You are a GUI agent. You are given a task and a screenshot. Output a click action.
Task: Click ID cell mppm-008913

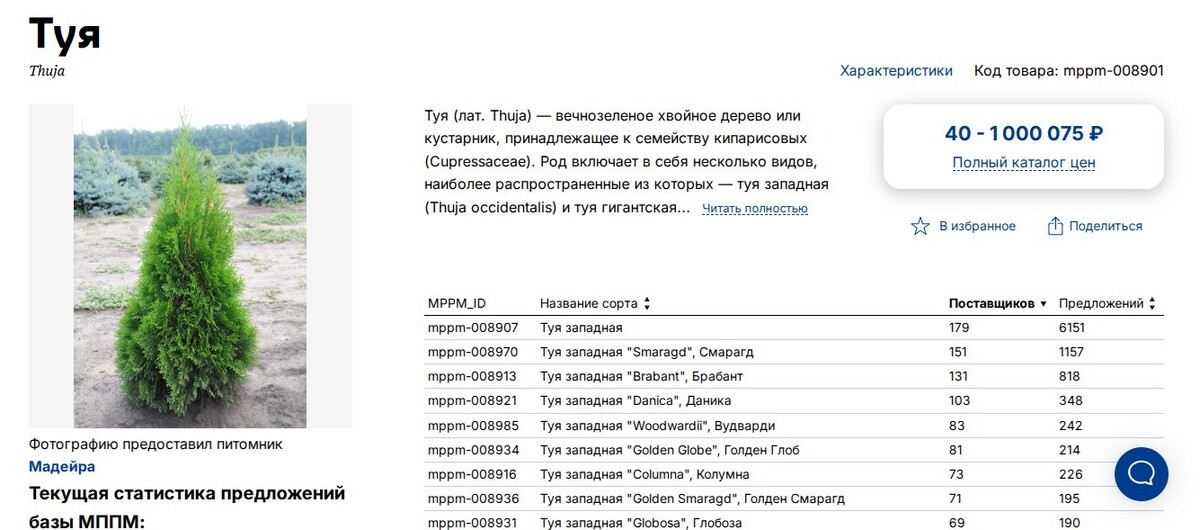tap(473, 377)
